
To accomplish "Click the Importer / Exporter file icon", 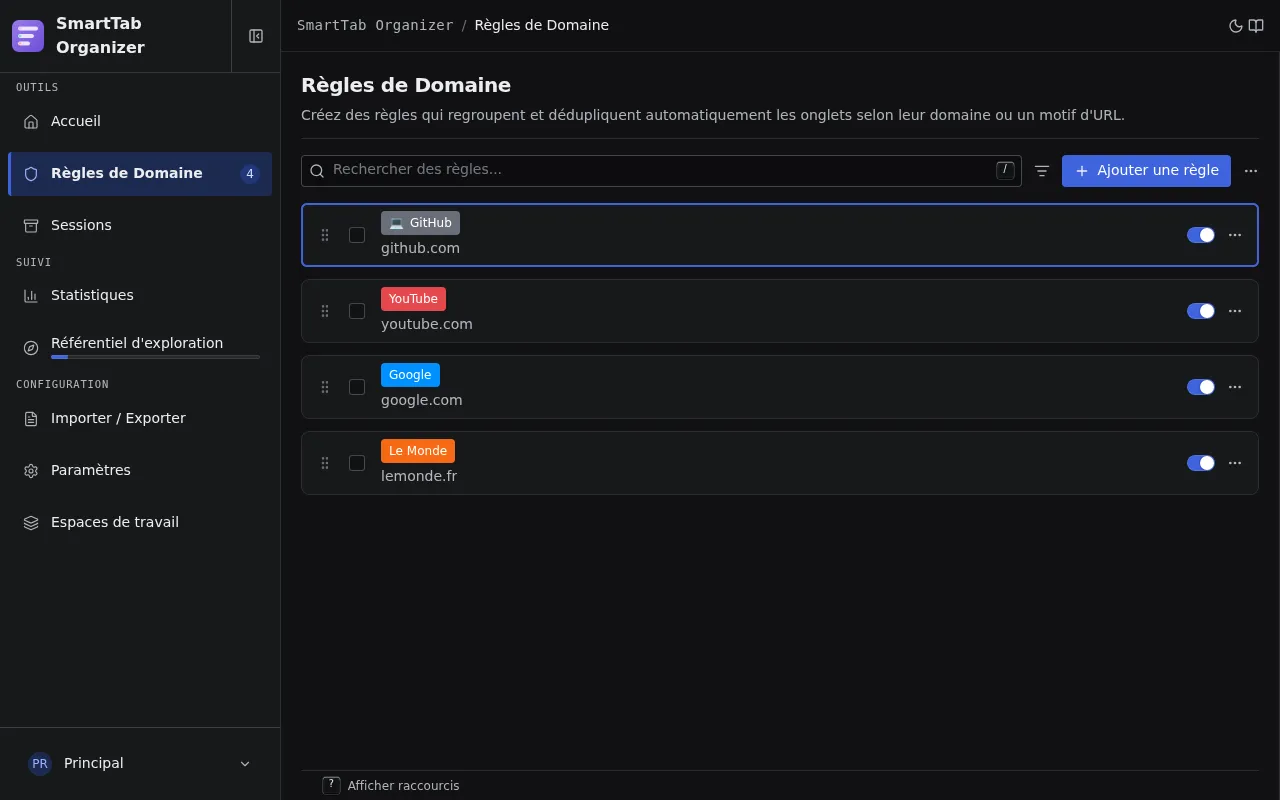I will coord(31,419).
